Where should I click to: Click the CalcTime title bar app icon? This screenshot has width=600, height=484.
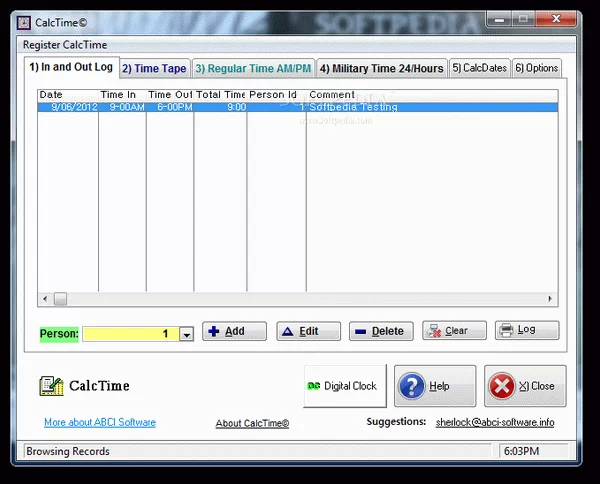click(x=24, y=23)
